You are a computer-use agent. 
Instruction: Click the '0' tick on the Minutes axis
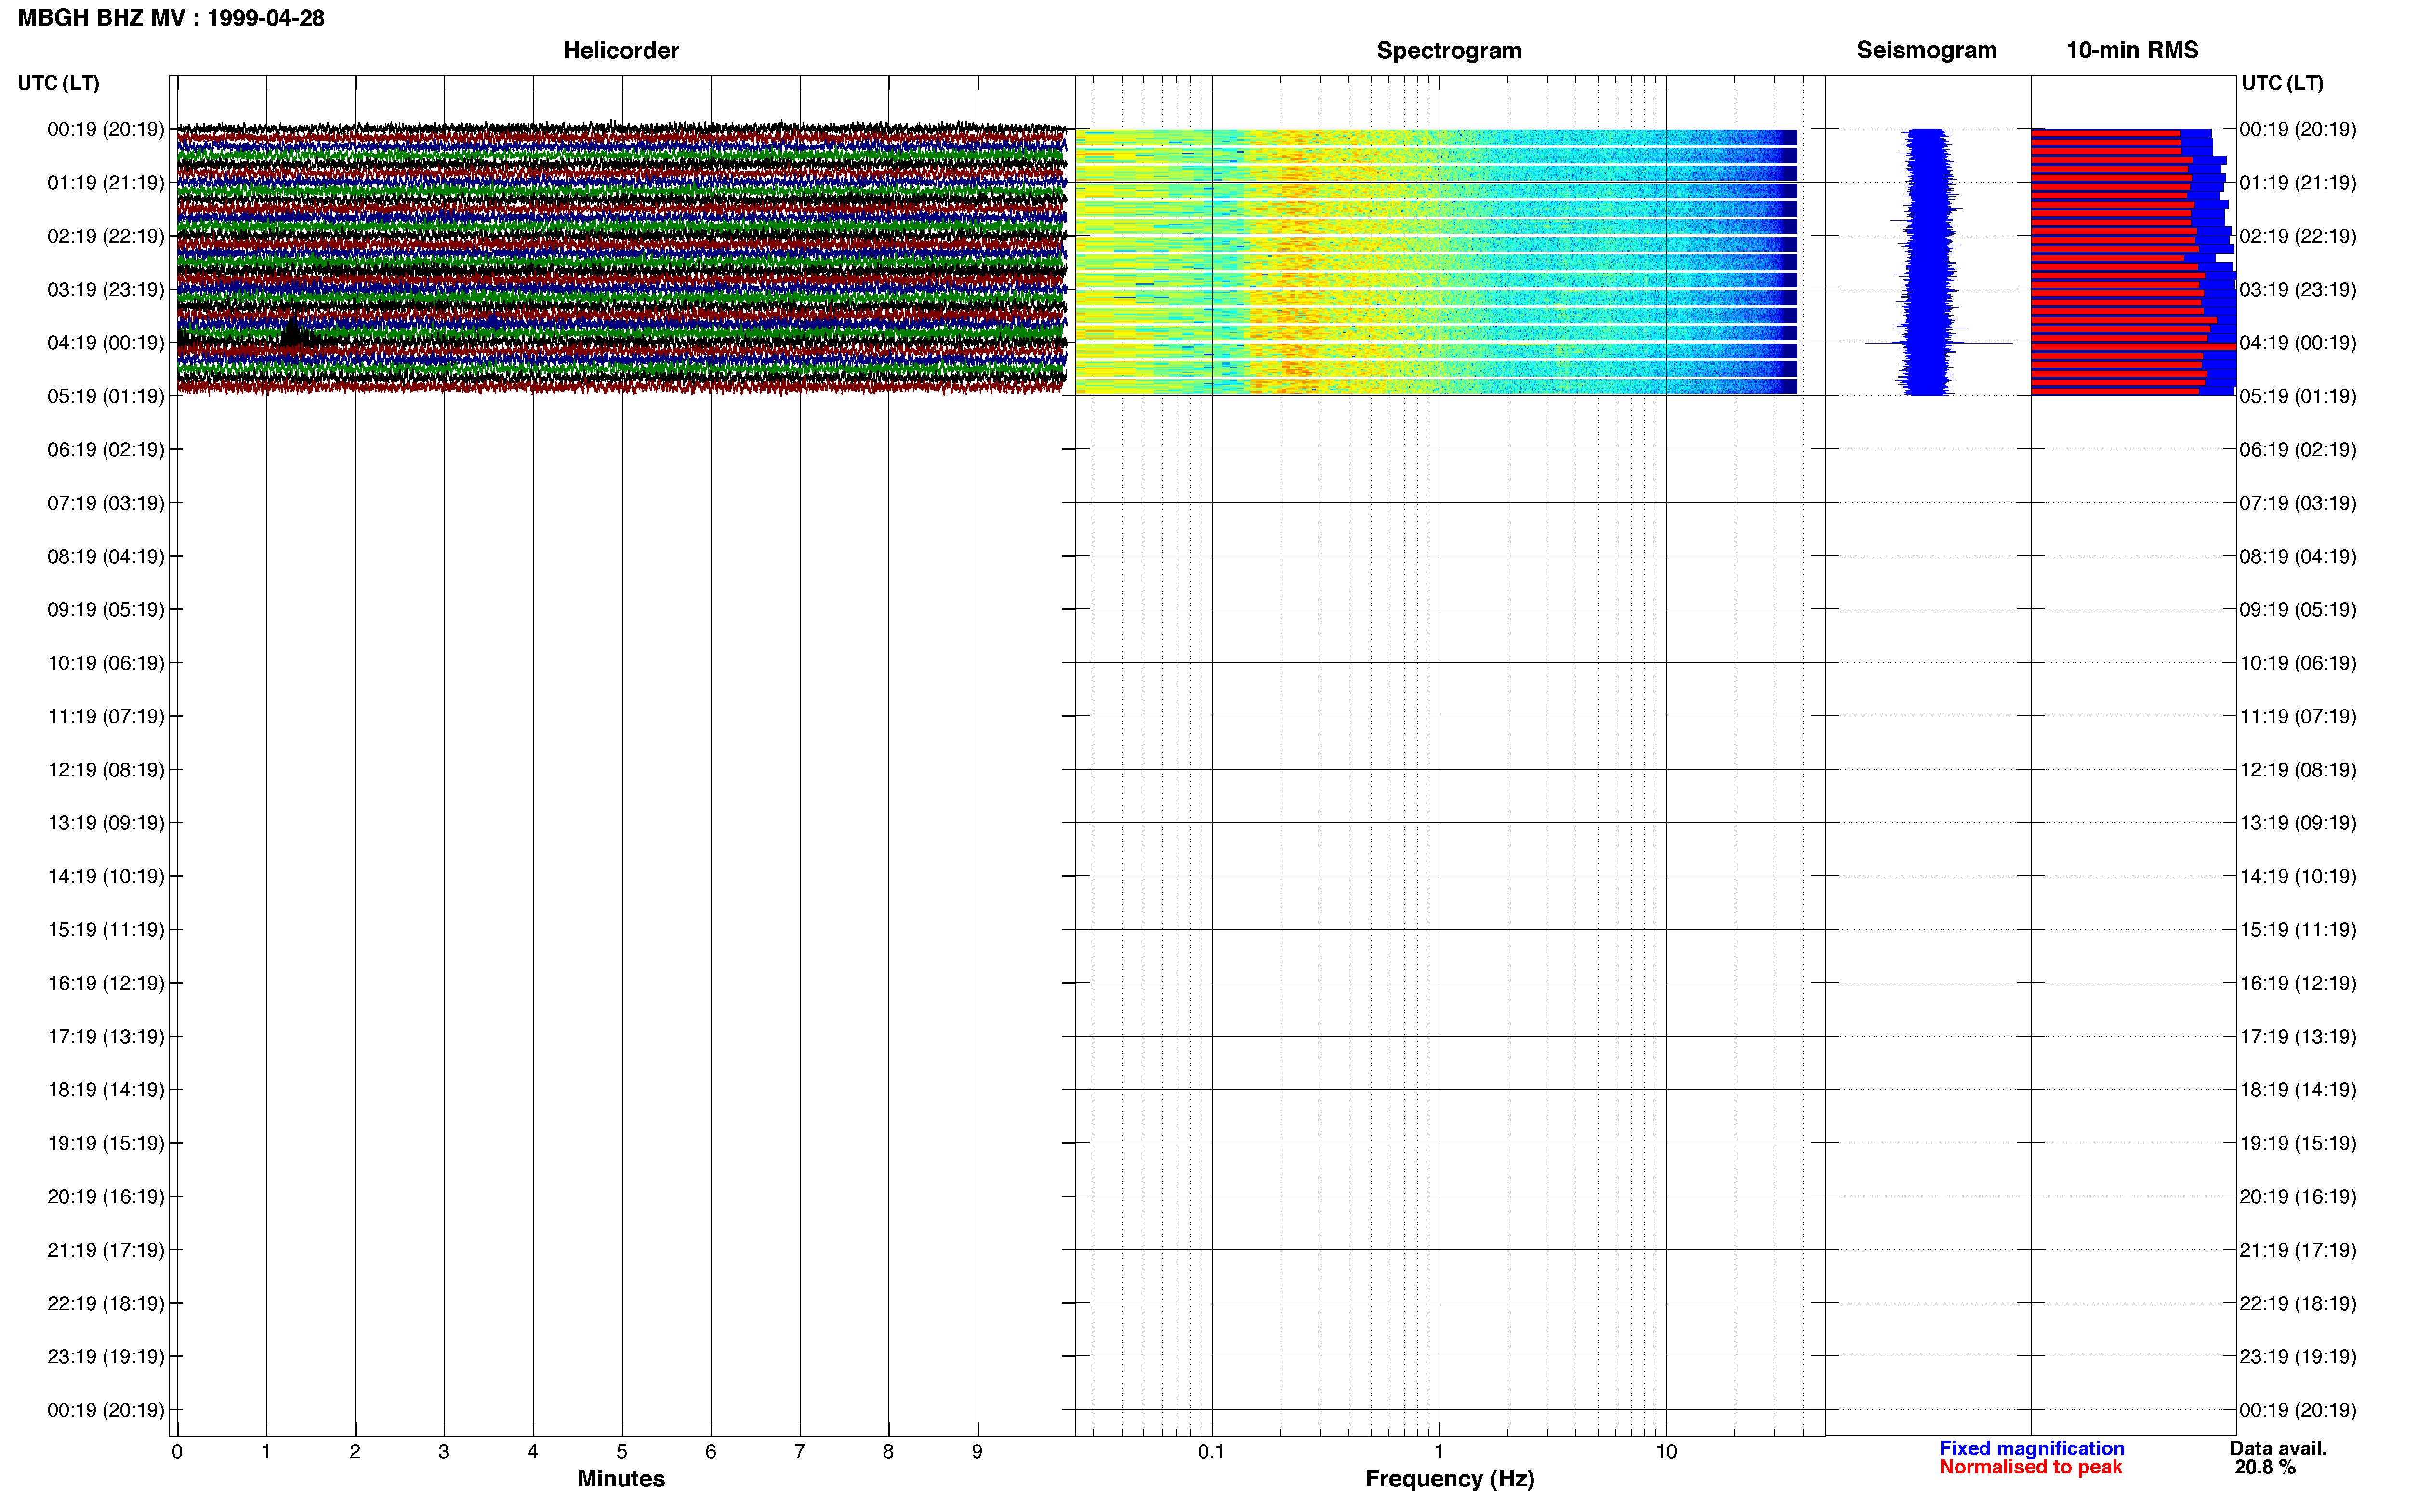click(x=177, y=1452)
